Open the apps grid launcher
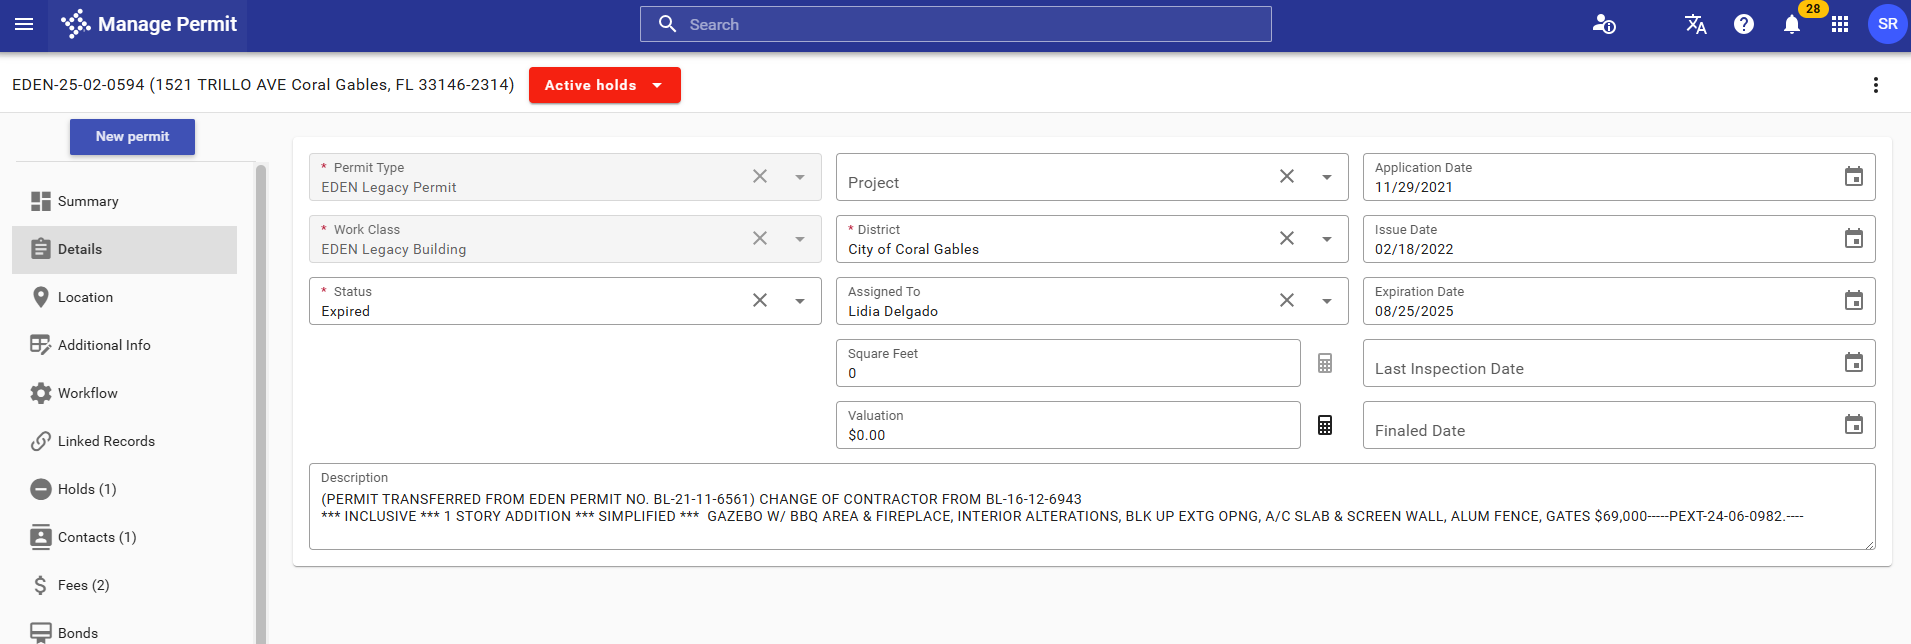 (1839, 24)
